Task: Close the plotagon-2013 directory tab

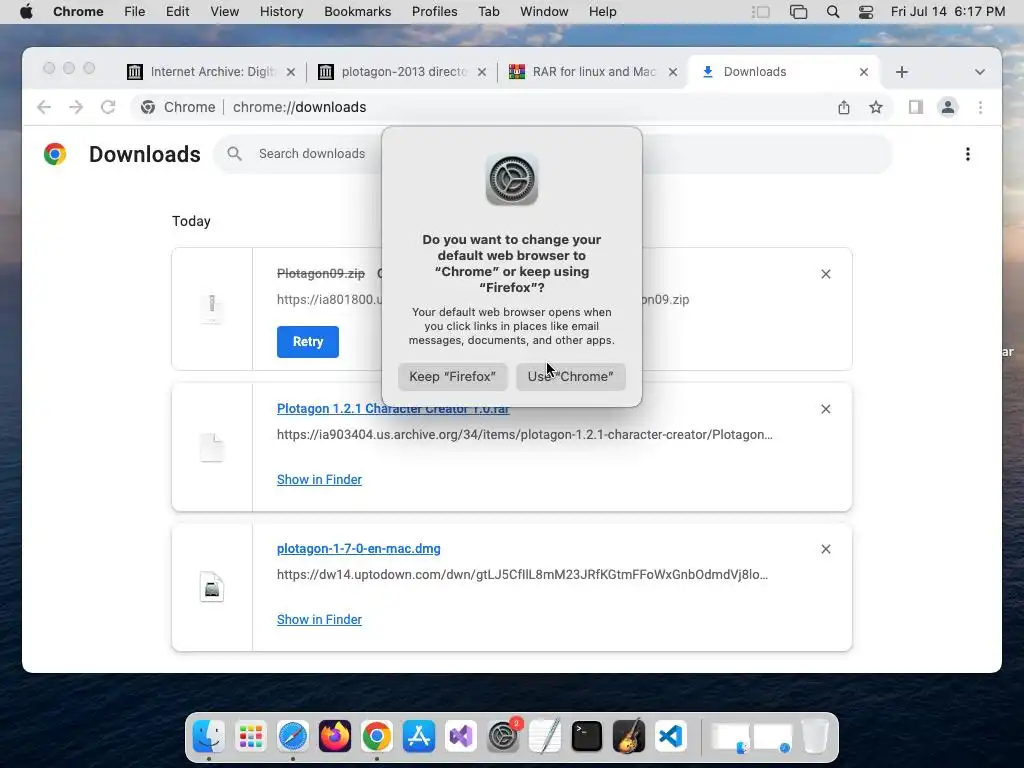Action: pos(482,72)
